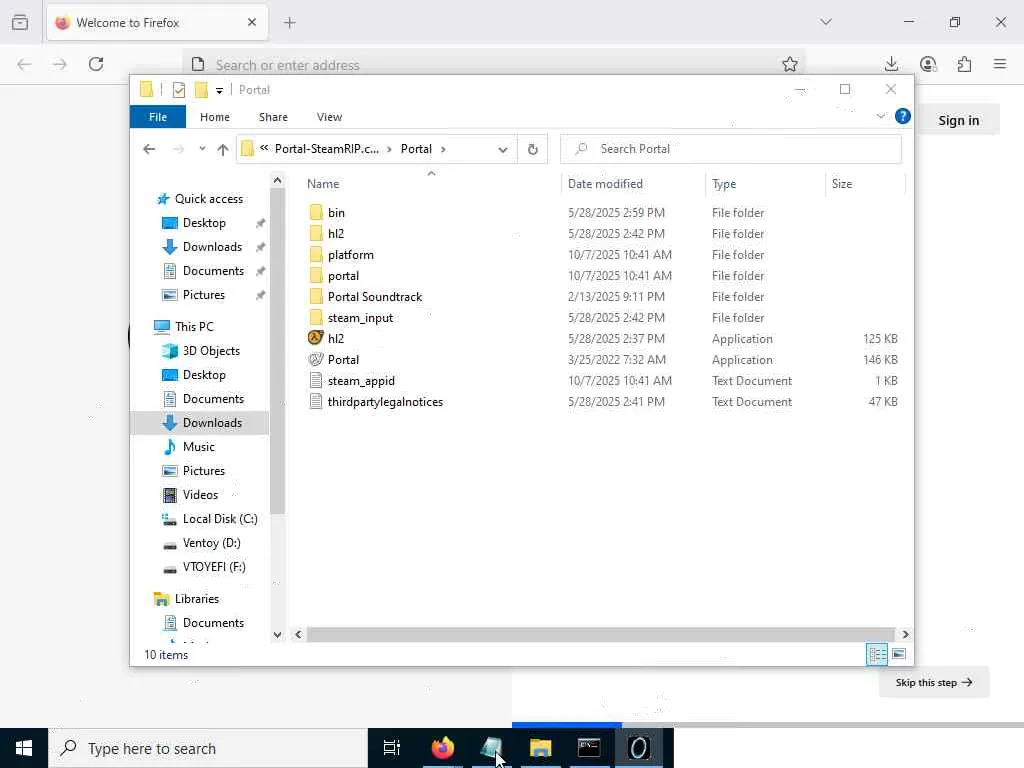Open the View ribbon tab
Screen dimensions: 1024x768
click(x=329, y=117)
